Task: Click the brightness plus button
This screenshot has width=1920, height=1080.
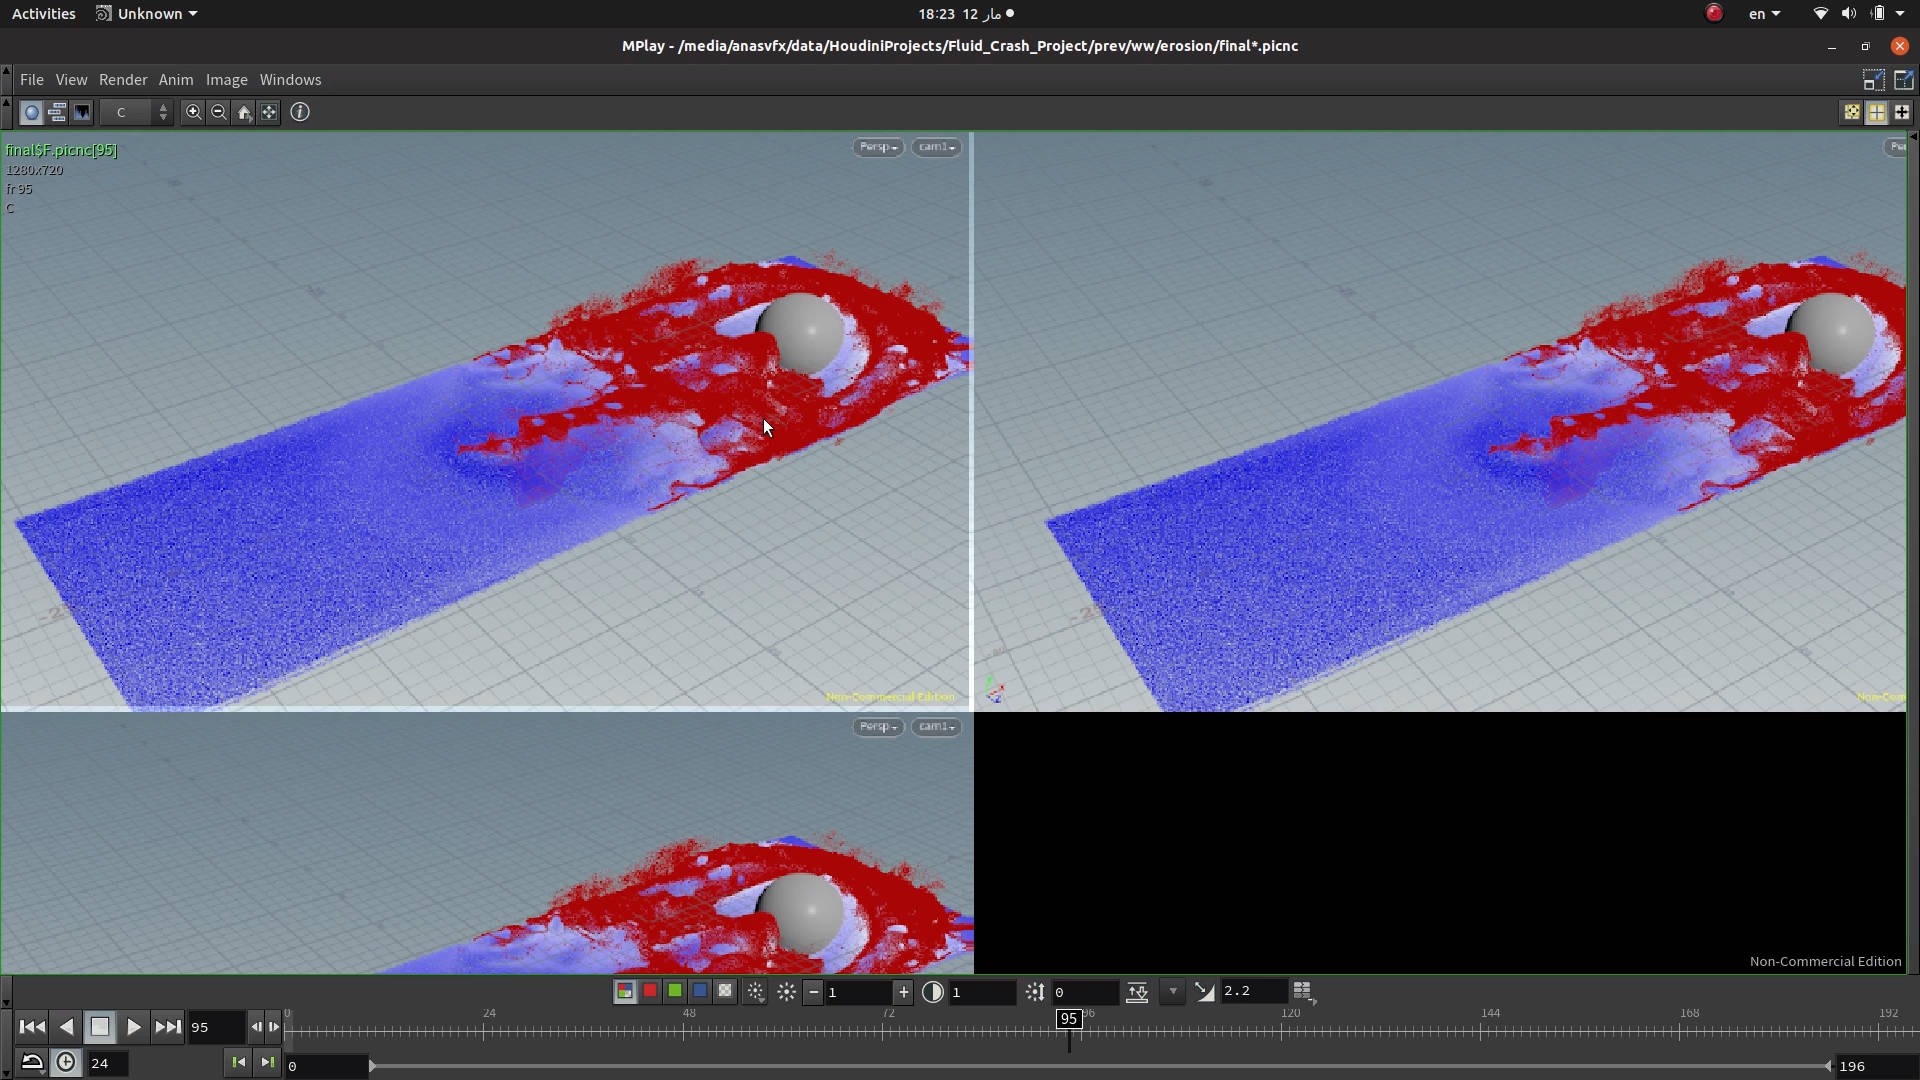Action: tap(903, 992)
